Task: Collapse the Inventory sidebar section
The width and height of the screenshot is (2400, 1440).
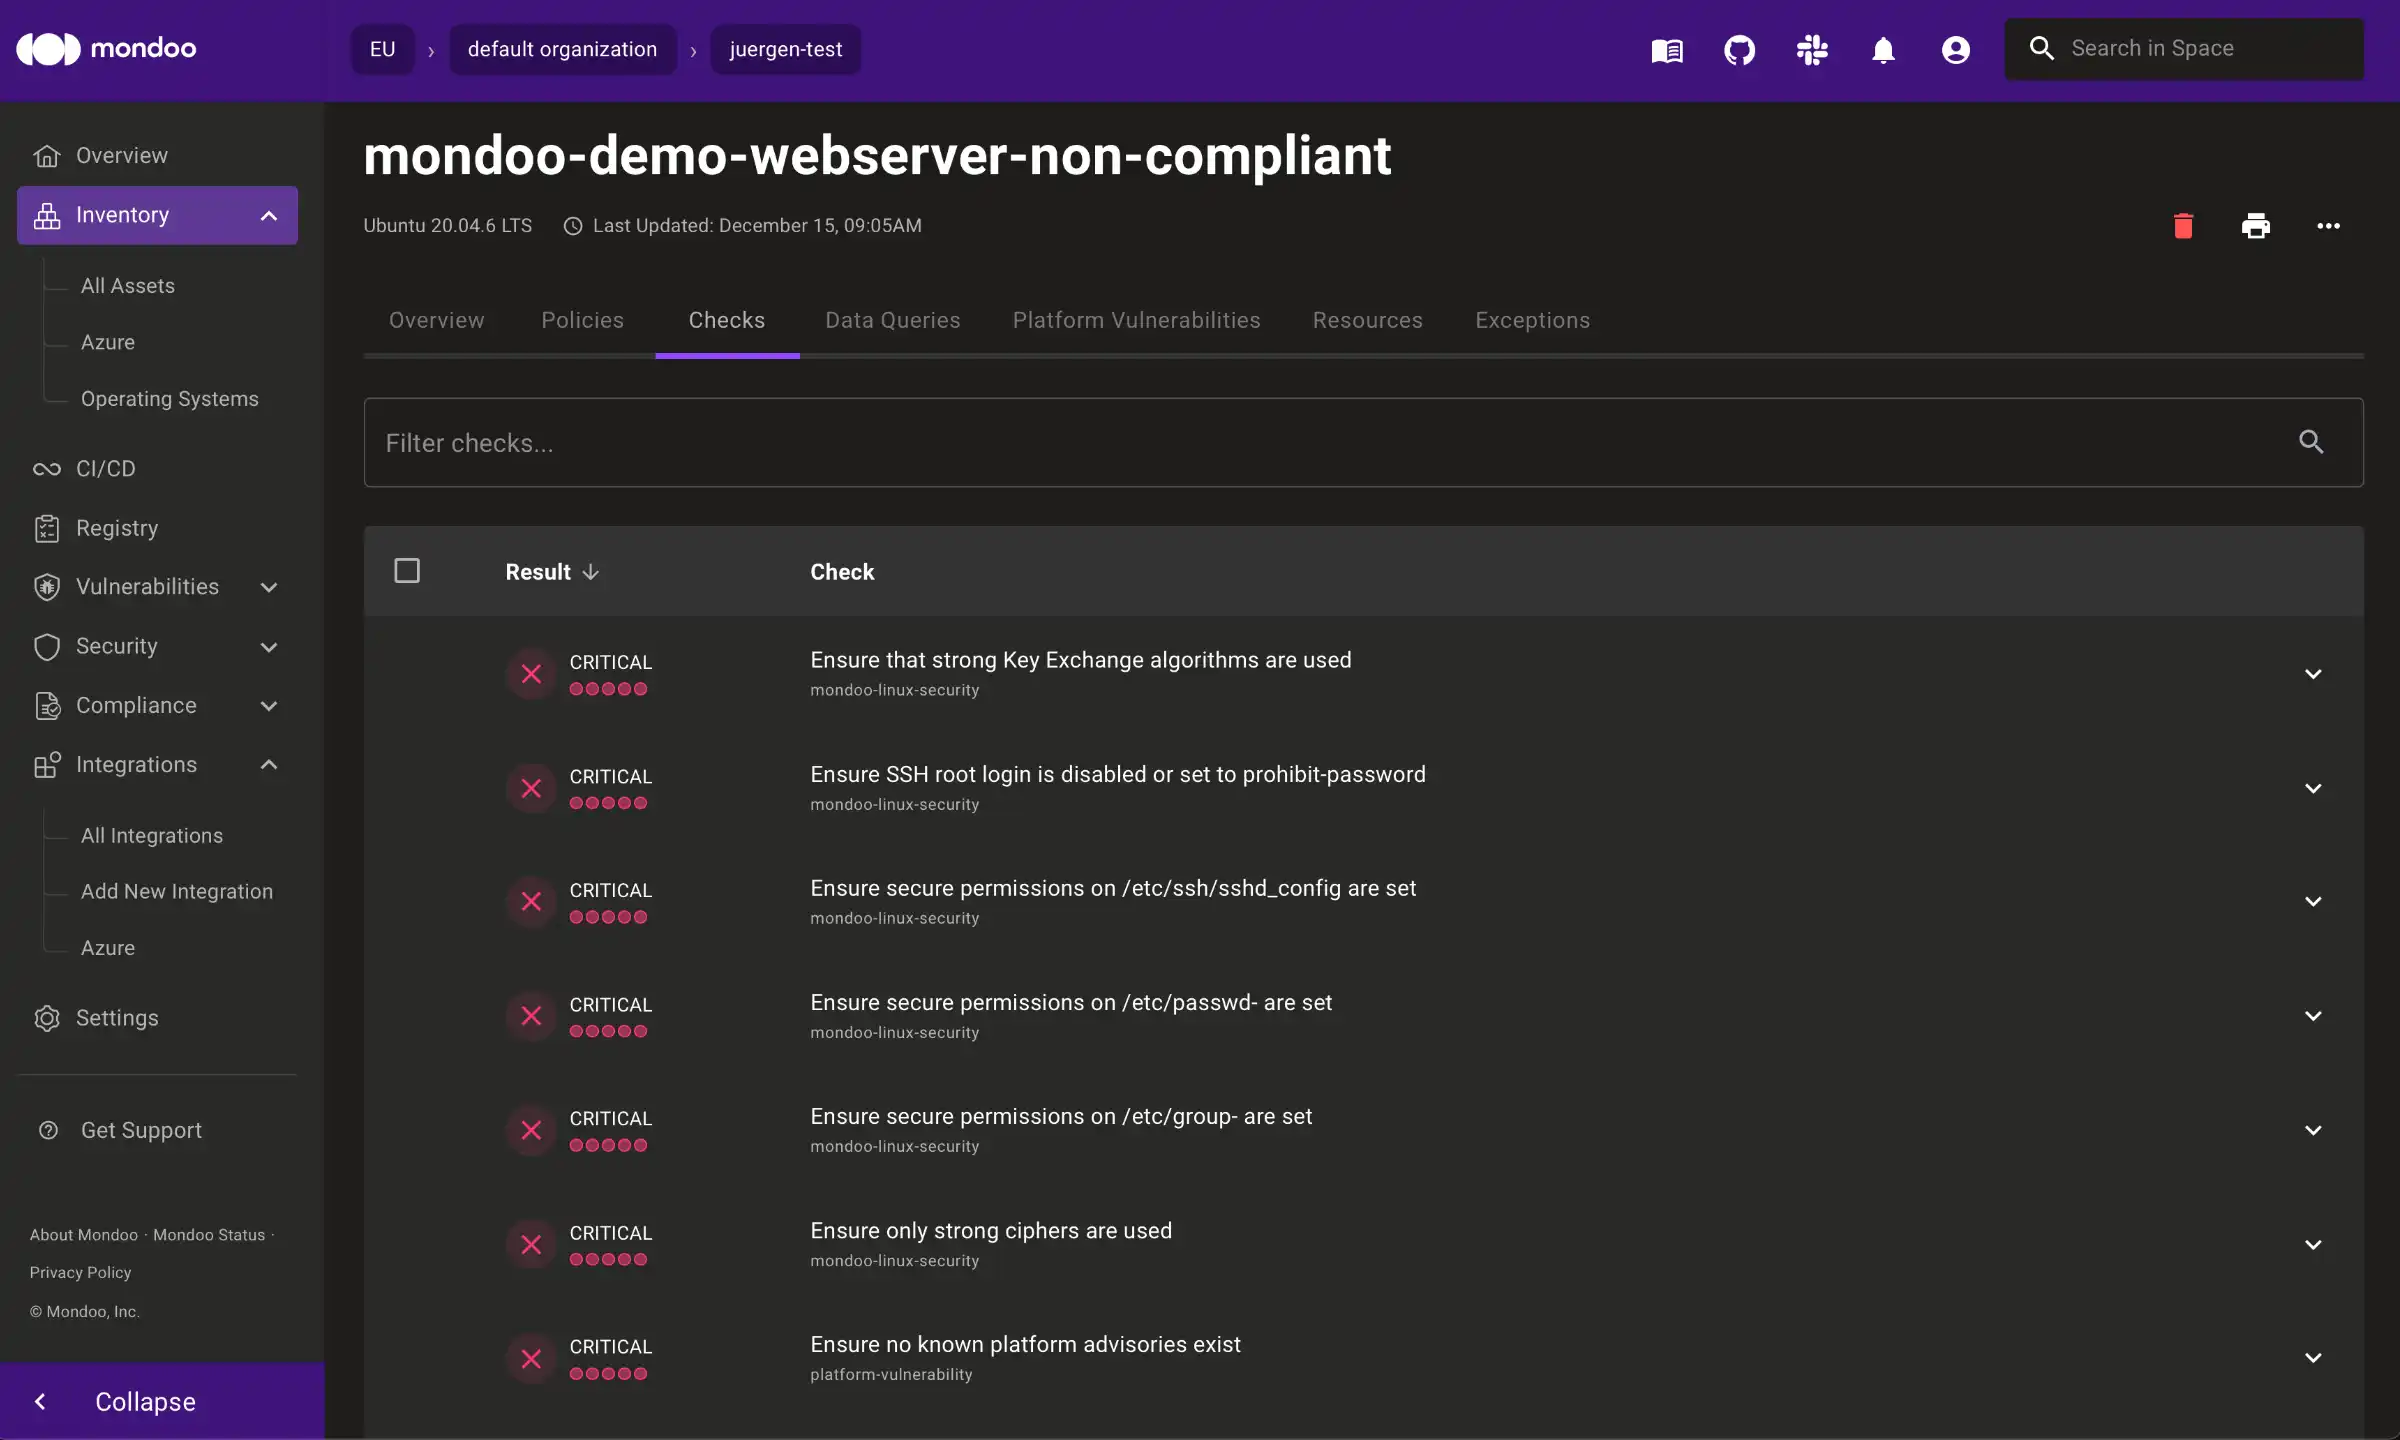Action: tap(268, 216)
